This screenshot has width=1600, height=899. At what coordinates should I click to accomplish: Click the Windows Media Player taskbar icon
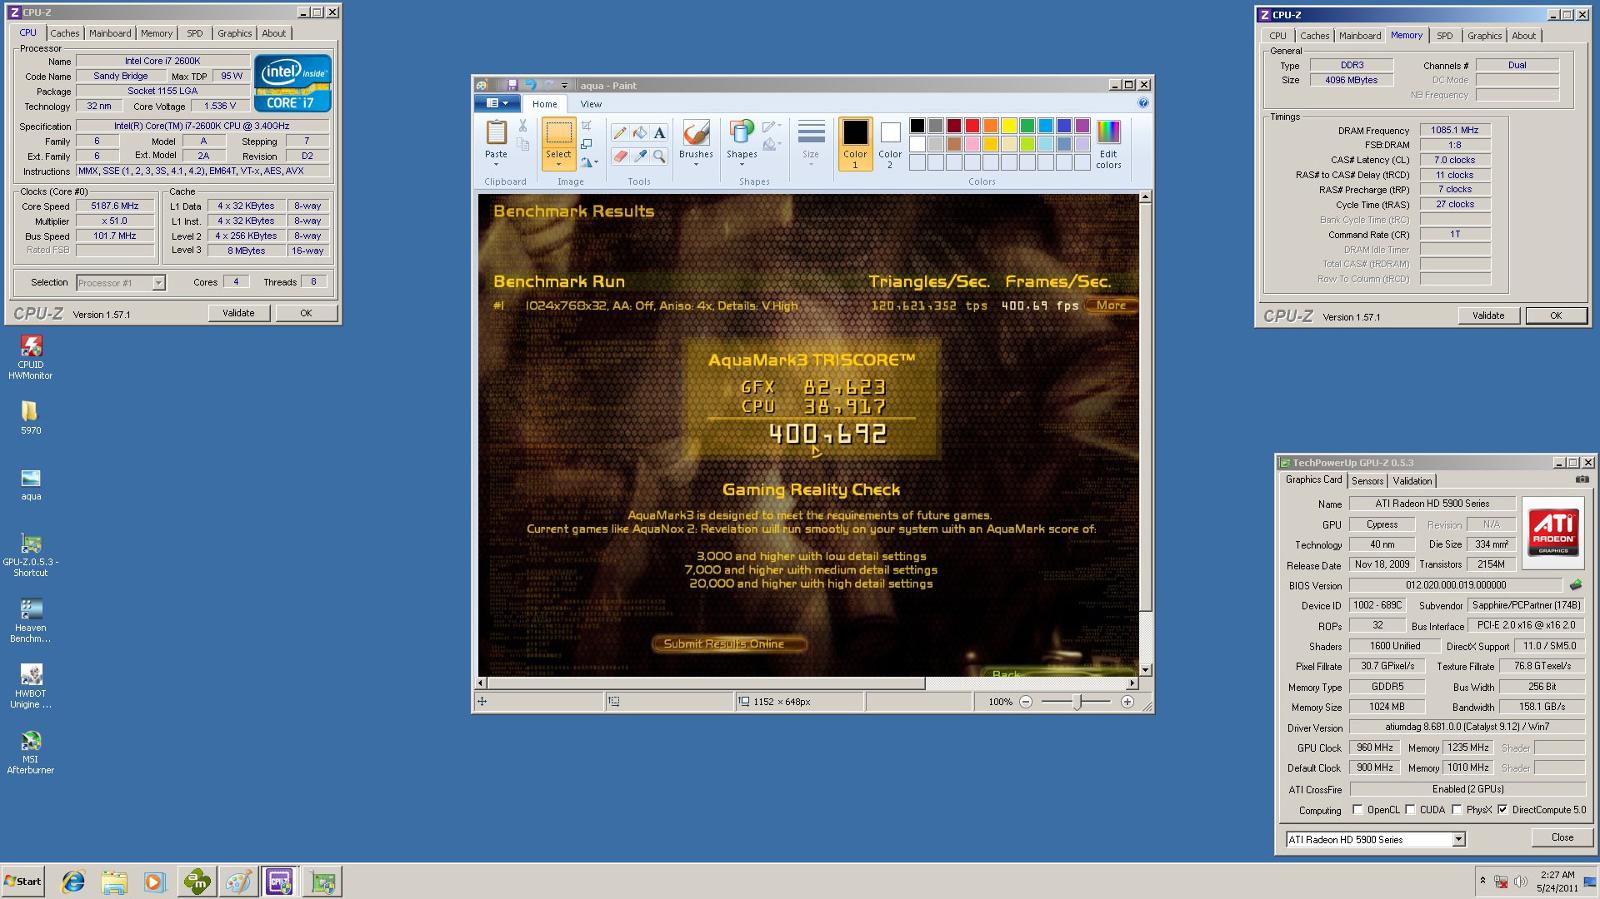[154, 882]
